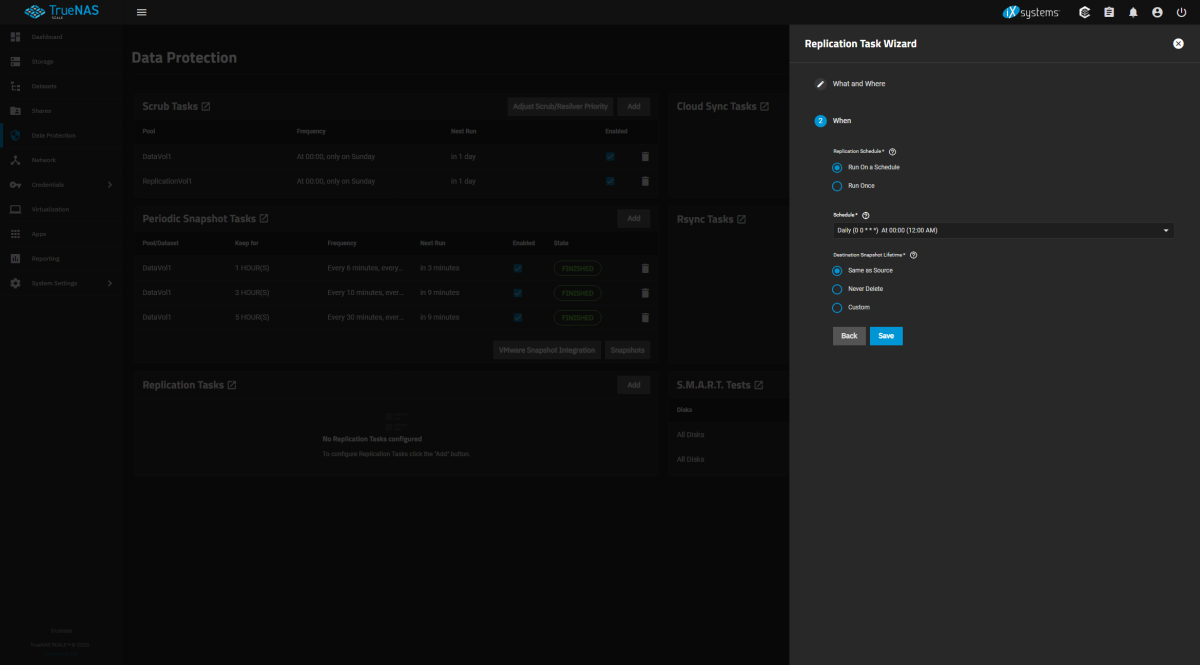The height and width of the screenshot is (665, 1200).
Task: Click the Back button in wizard
Action: [x=849, y=336]
